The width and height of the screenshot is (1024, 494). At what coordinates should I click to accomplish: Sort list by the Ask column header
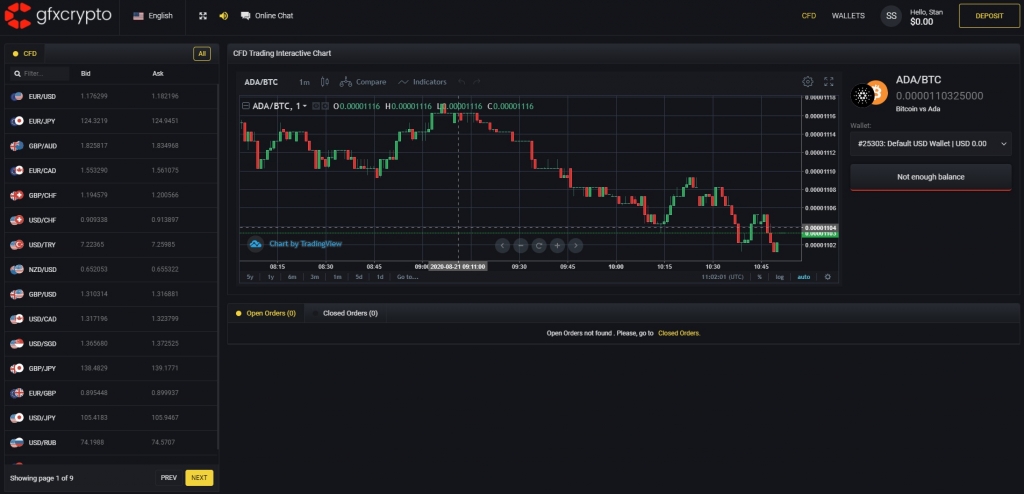click(x=158, y=74)
